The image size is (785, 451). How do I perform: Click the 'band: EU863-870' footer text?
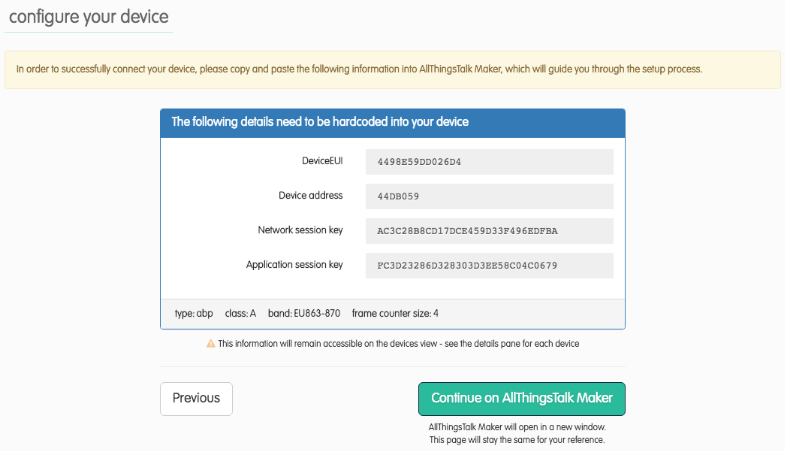(304, 313)
